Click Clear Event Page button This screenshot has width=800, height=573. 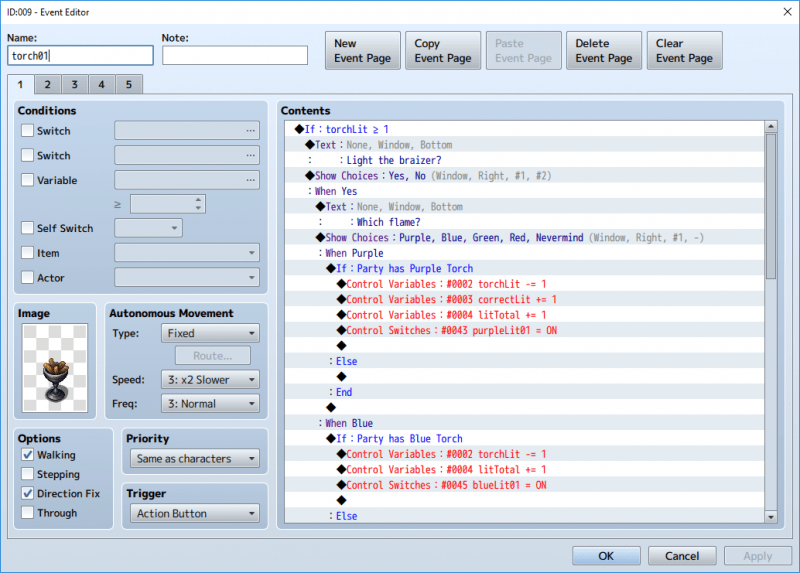coord(684,51)
